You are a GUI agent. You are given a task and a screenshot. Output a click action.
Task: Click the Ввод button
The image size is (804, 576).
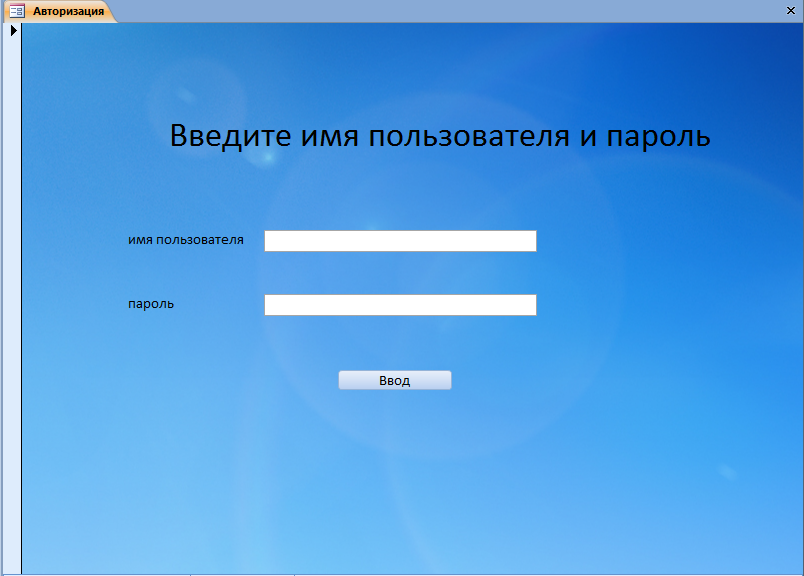click(395, 381)
